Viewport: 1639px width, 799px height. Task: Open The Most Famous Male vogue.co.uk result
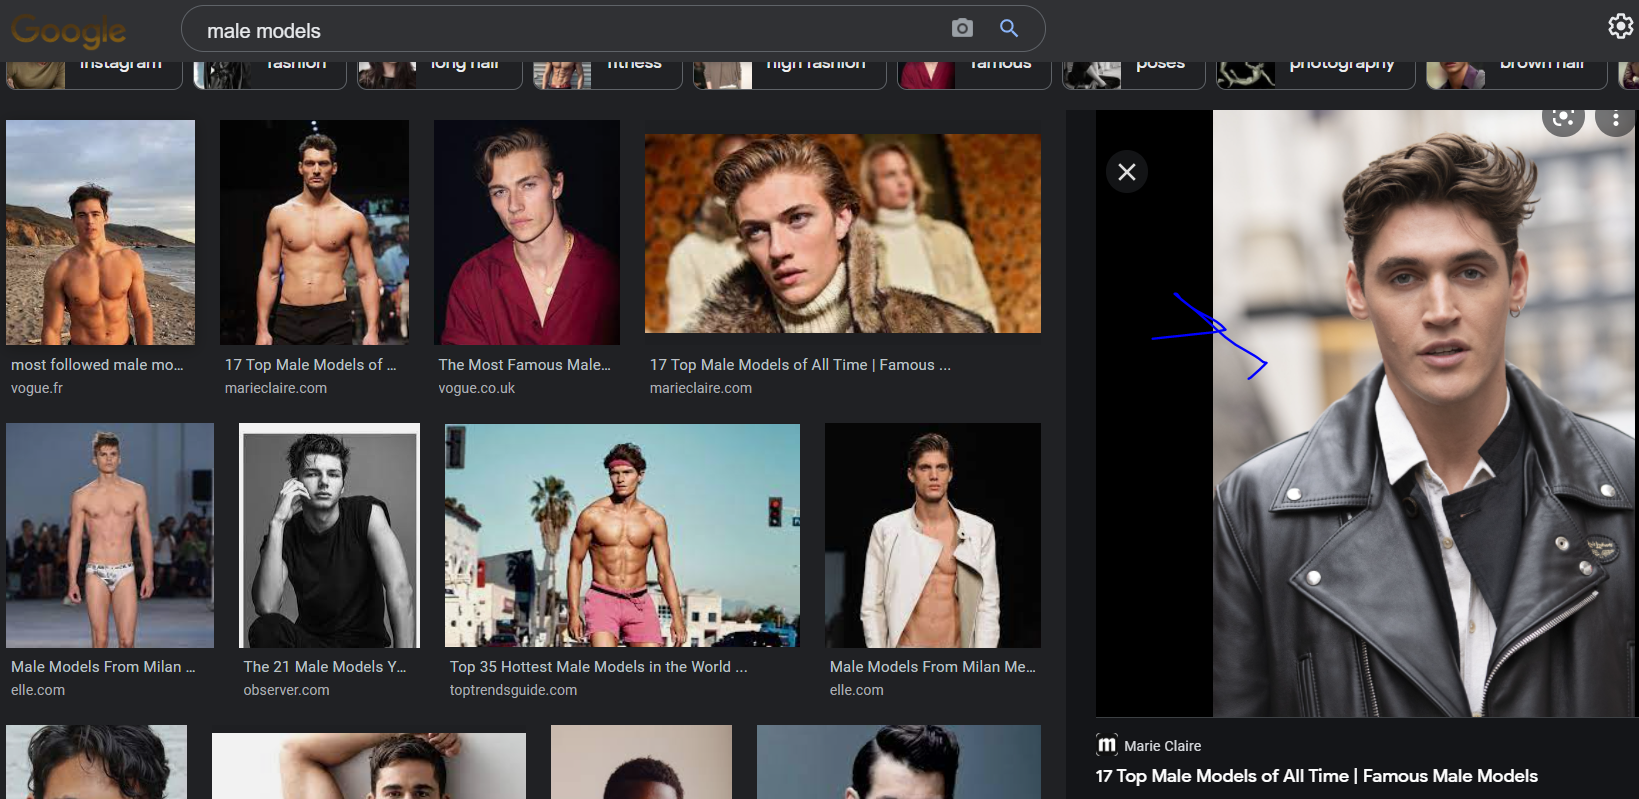click(x=524, y=365)
